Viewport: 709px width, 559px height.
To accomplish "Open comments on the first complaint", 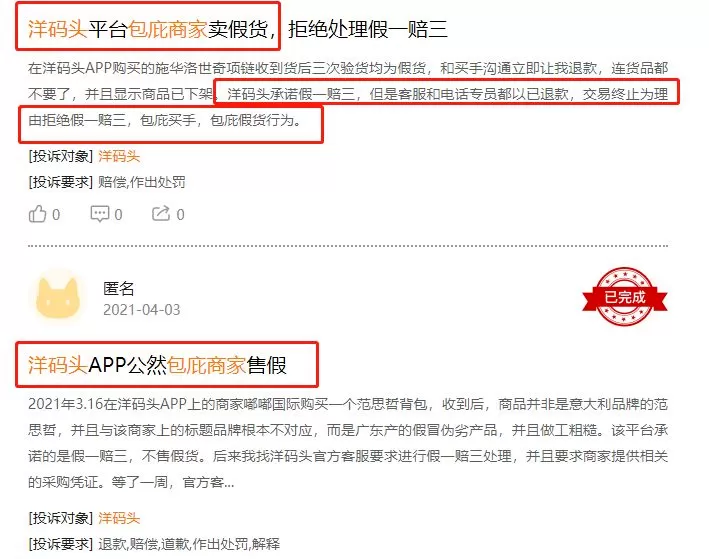I will (x=100, y=214).
